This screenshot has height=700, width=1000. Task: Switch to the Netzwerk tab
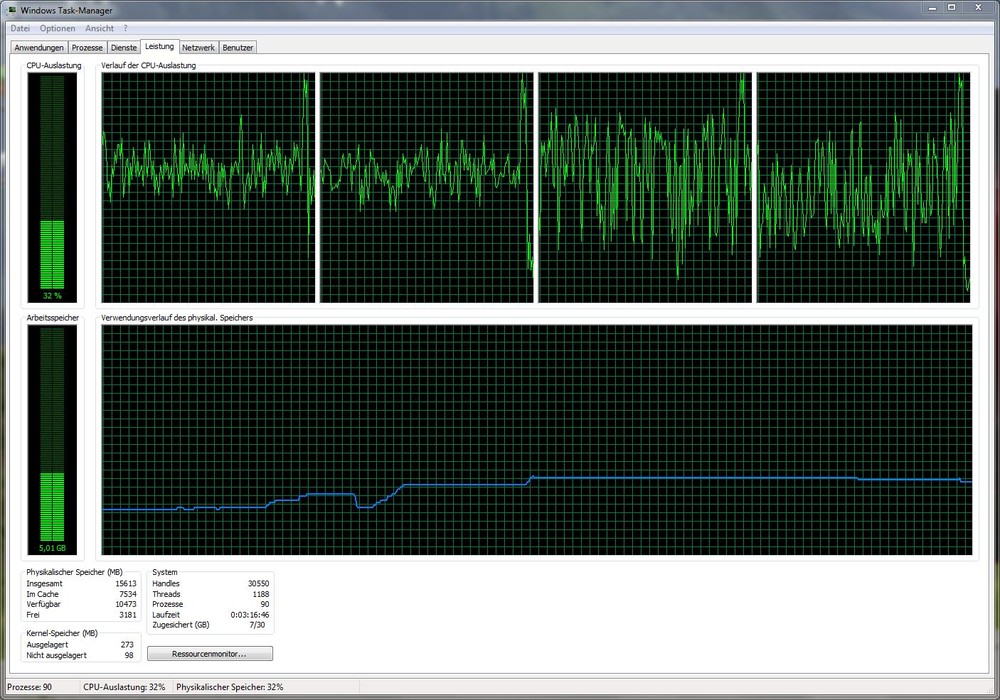pyautogui.click(x=198, y=47)
